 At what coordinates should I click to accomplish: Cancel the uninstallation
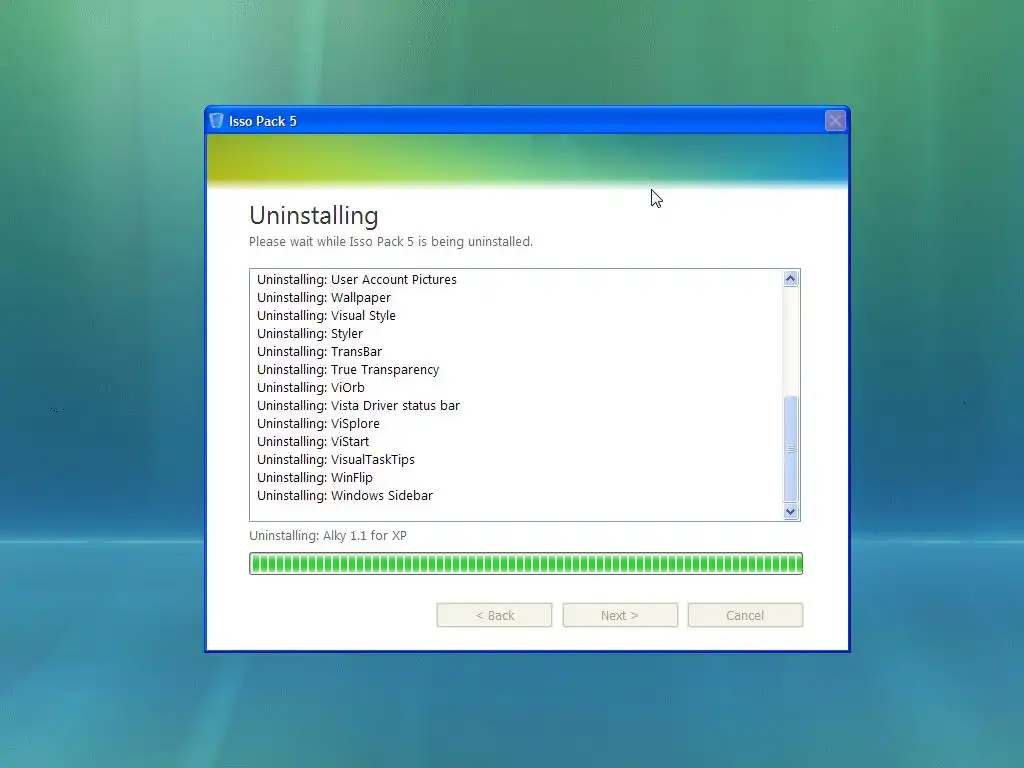(x=745, y=615)
